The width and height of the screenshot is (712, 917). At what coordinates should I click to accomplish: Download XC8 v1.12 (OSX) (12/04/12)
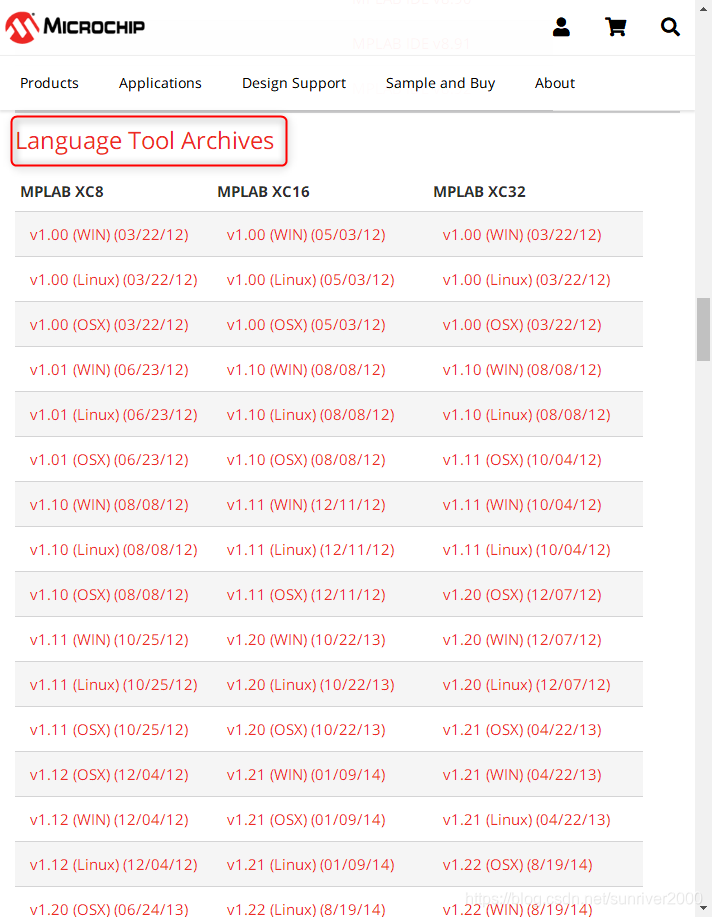click(109, 775)
